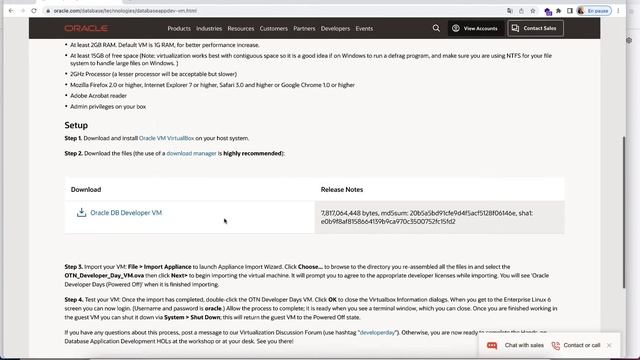Open the developerday hashtag link
This screenshot has width=640, height=360.
pyautogui.click(x=378, y=333)
